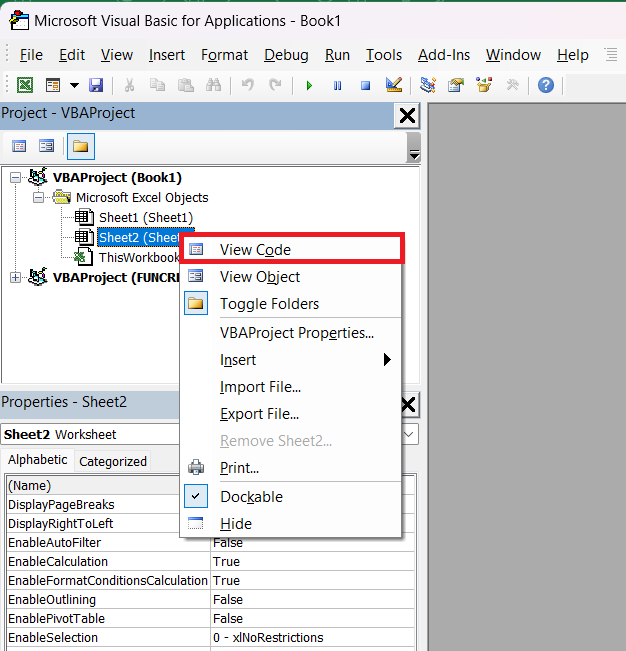Screen dimensions: 626x651
Task: Open the Window menu
Action: pos(514,55)
